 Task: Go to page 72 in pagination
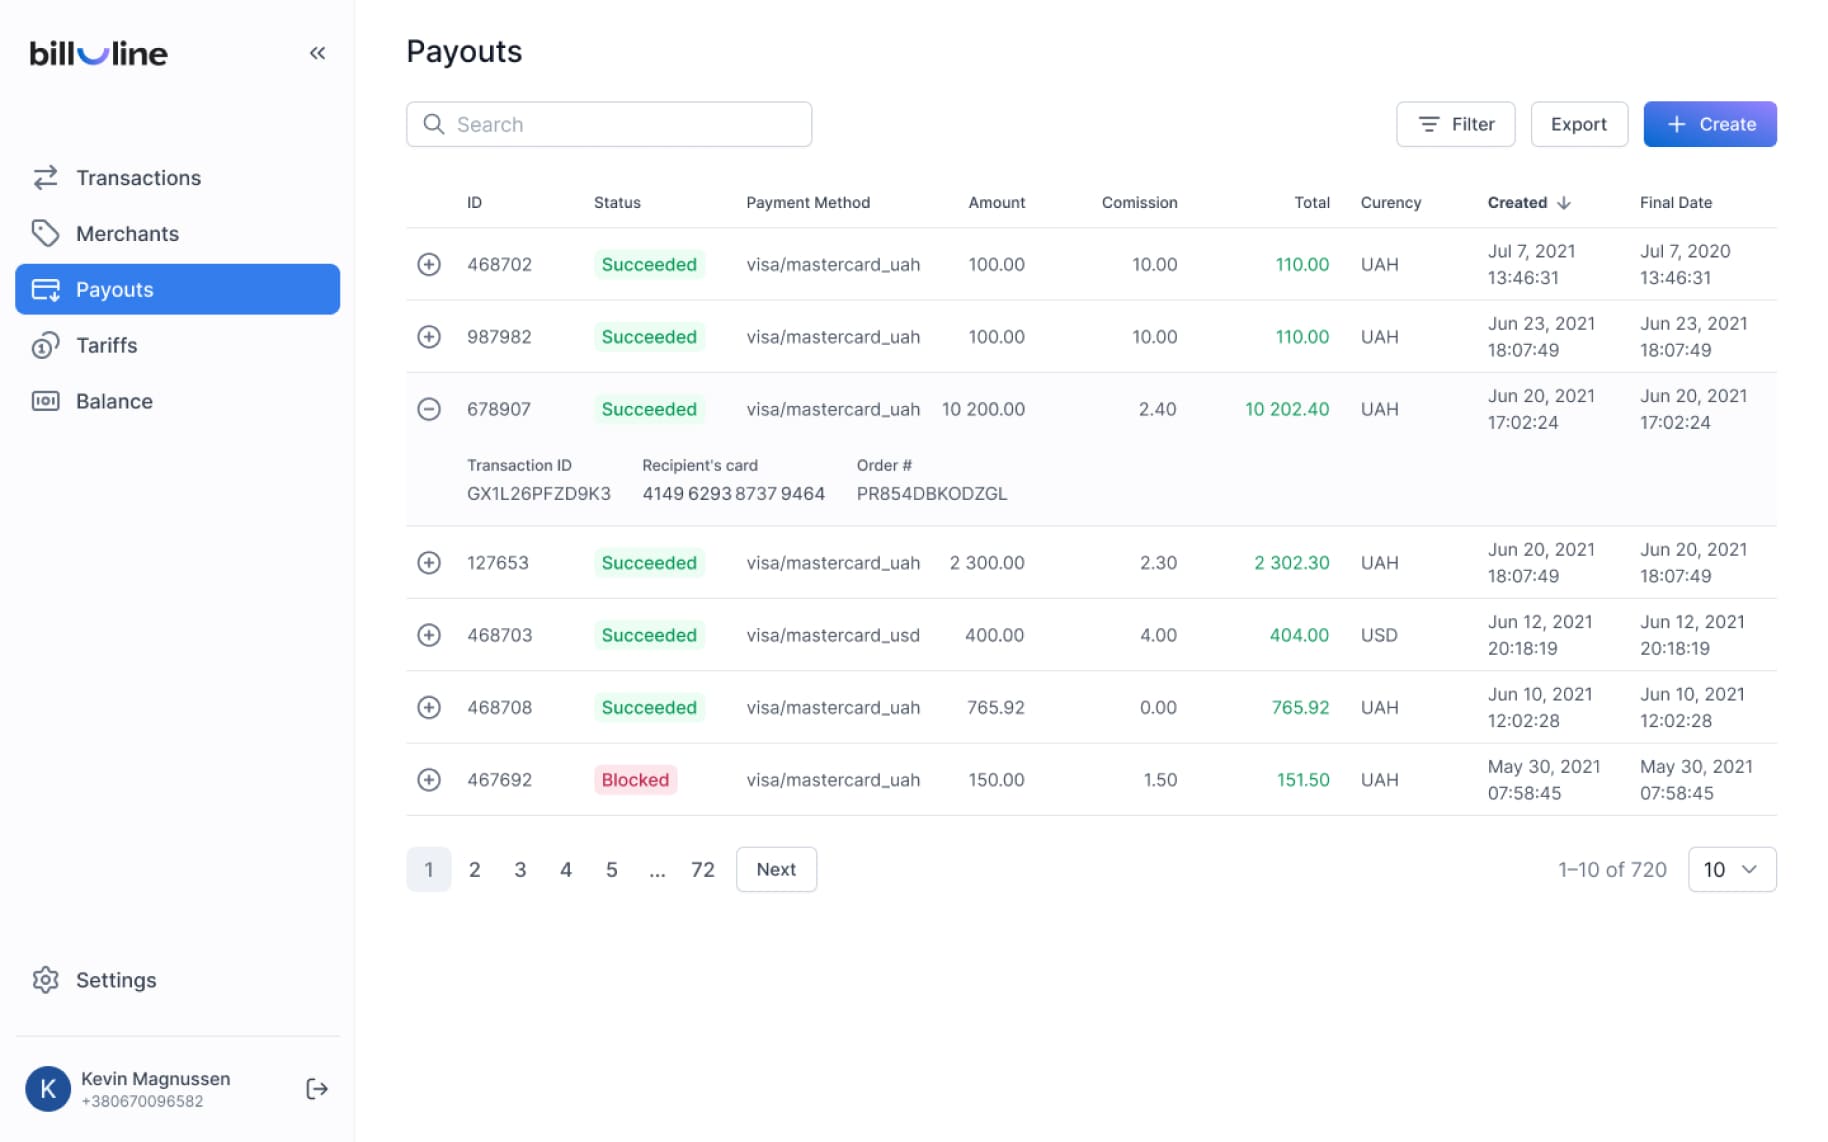[x=702, y=869]
